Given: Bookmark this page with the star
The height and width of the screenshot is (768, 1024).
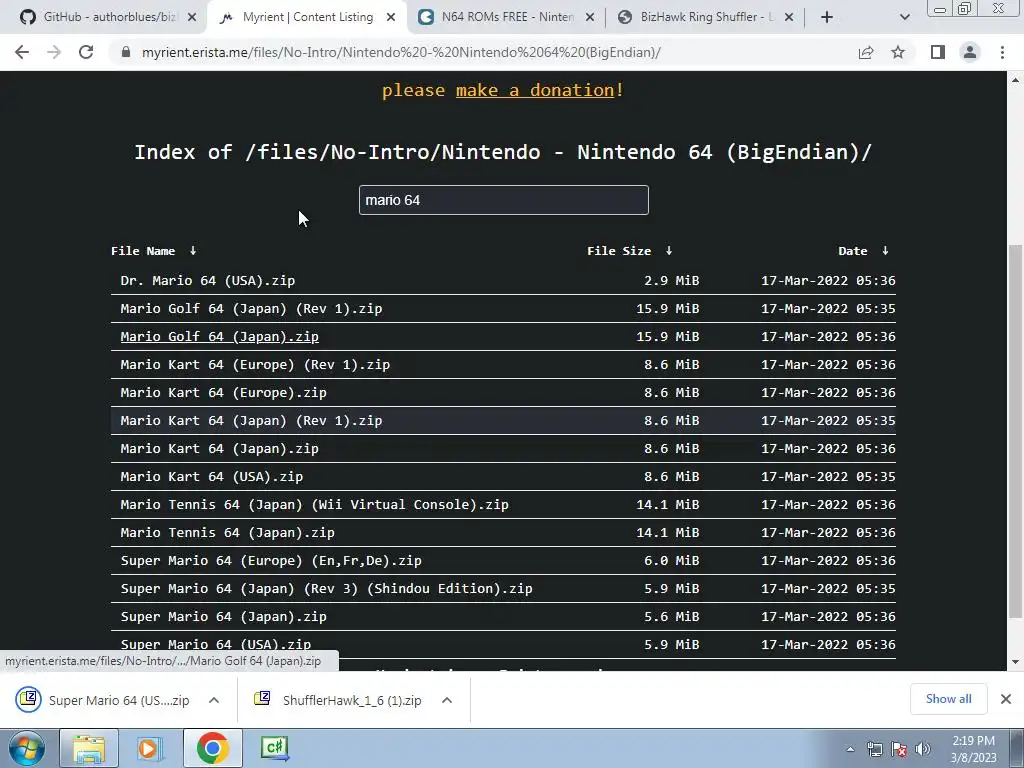Looking at the screenshot, I should click(898, 52).
